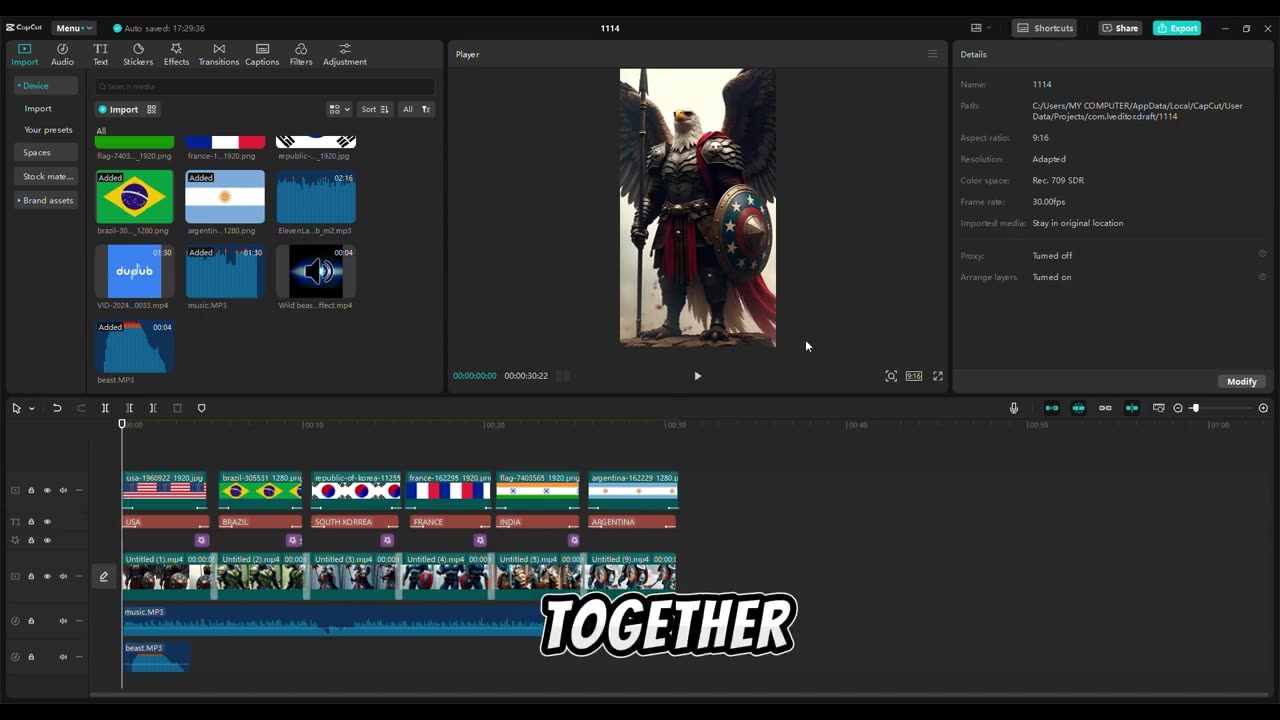Image resolution: width=1280 pixels, height=720 pixels.
Task: Click the player scan-focus frame icon
Action: tap(891, 376)
